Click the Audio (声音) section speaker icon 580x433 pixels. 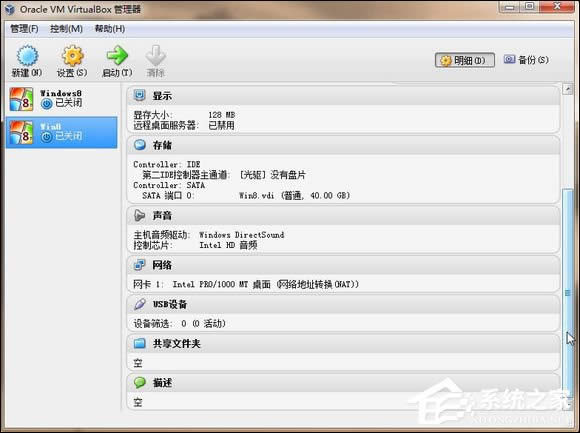pos(139,215)
